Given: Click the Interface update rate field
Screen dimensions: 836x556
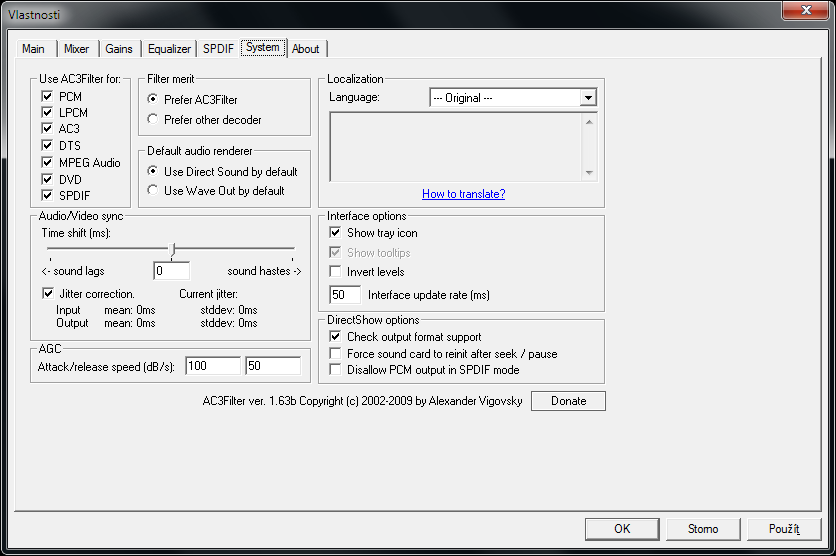Looking at the screenshot, I should 345,295.
